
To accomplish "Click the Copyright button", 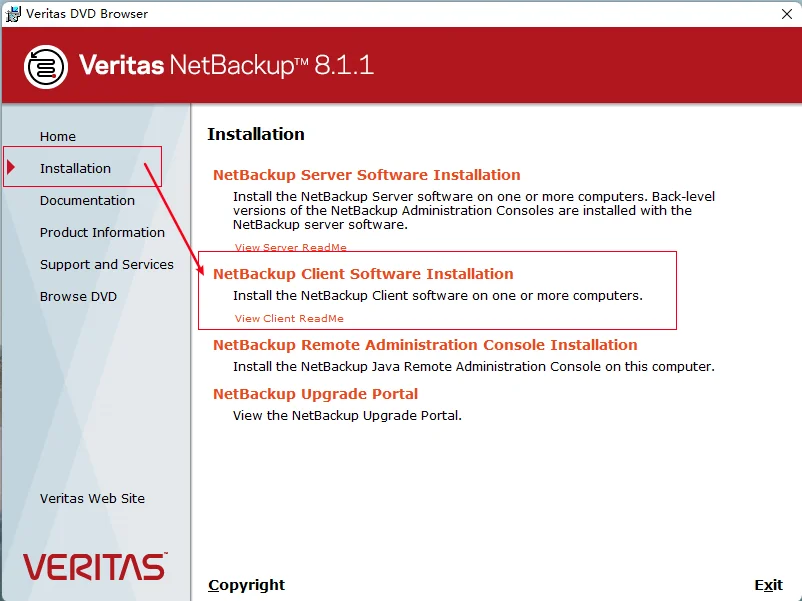I will point(247,585).
